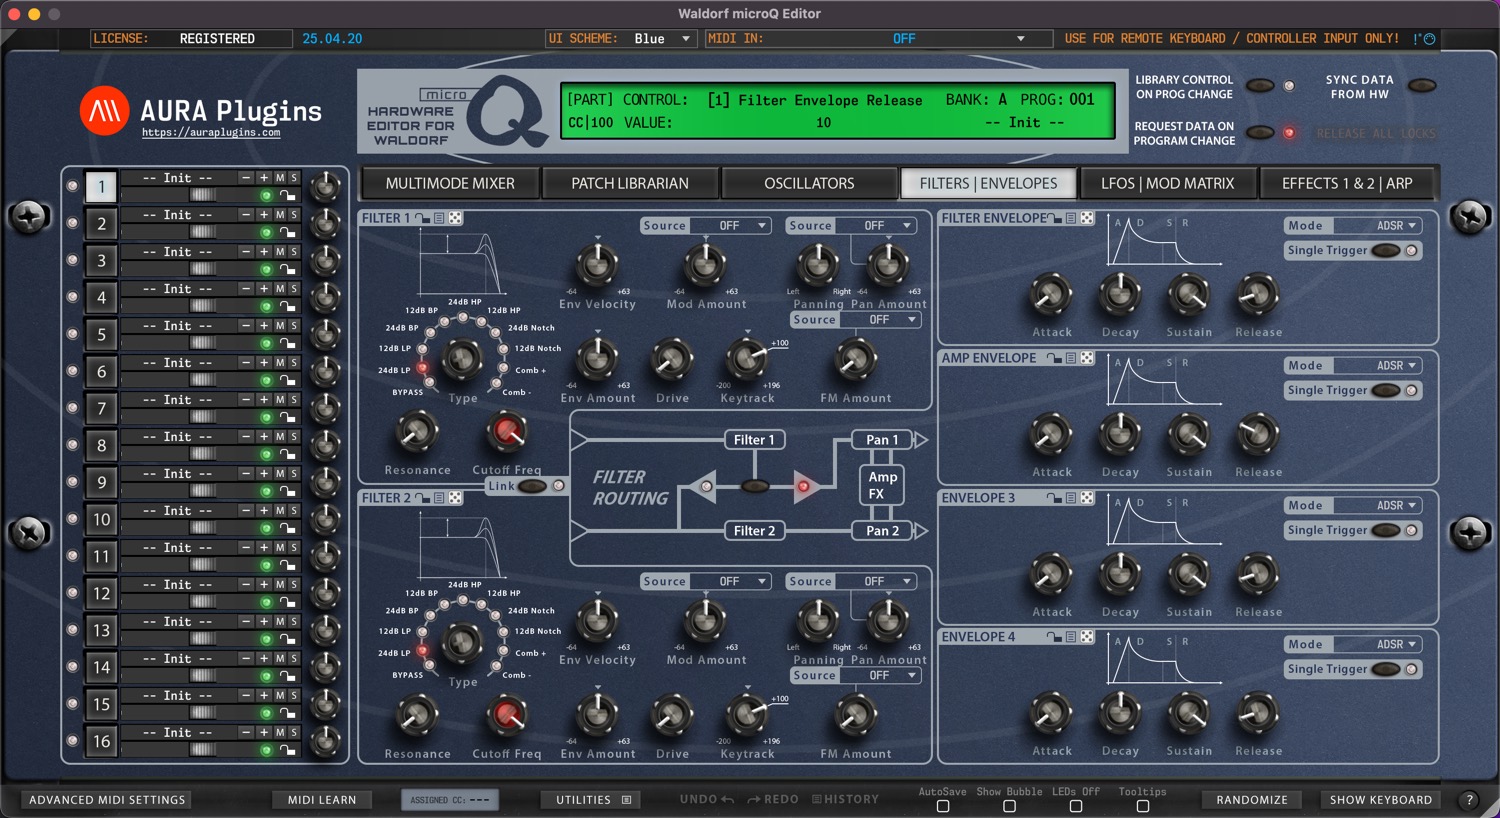Click the AURA Plugins logo
Viewport: 1500px width, 818px height.
click(x=104, y=111)
